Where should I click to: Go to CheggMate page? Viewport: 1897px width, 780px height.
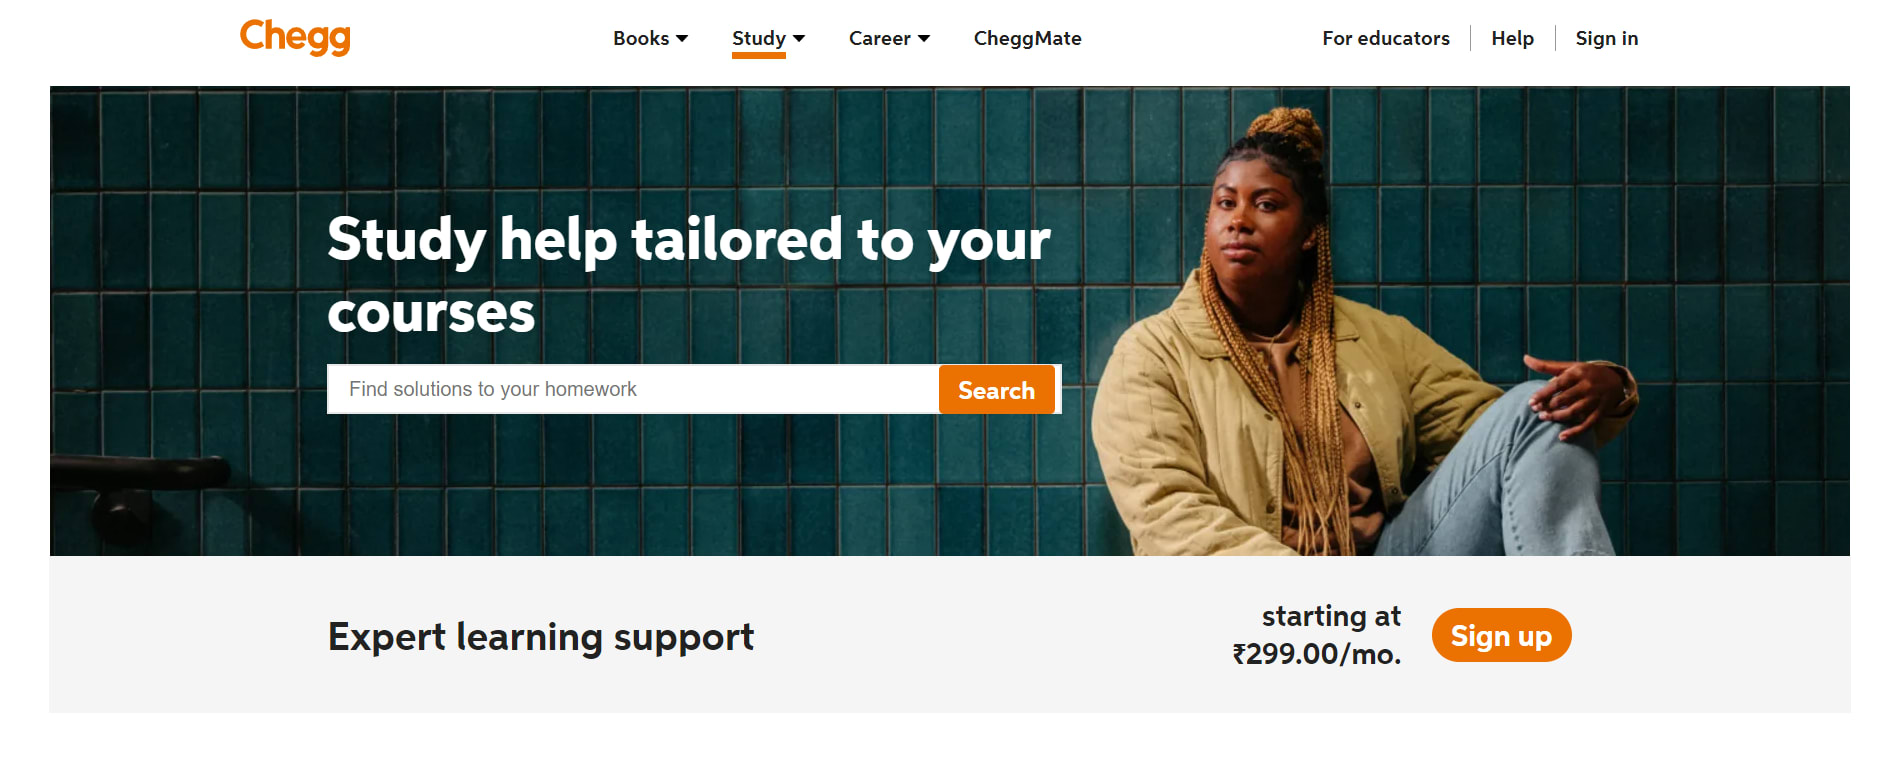coord(1027,38)
